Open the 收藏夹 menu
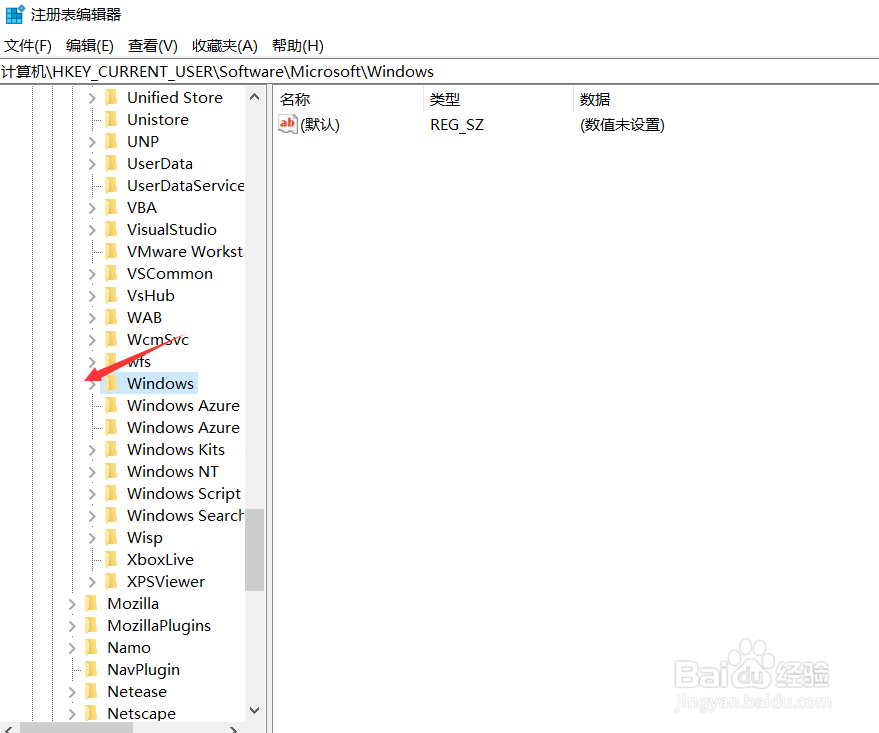Image resolution: width=879 pixels, height=733 pixels. [224, 45]
